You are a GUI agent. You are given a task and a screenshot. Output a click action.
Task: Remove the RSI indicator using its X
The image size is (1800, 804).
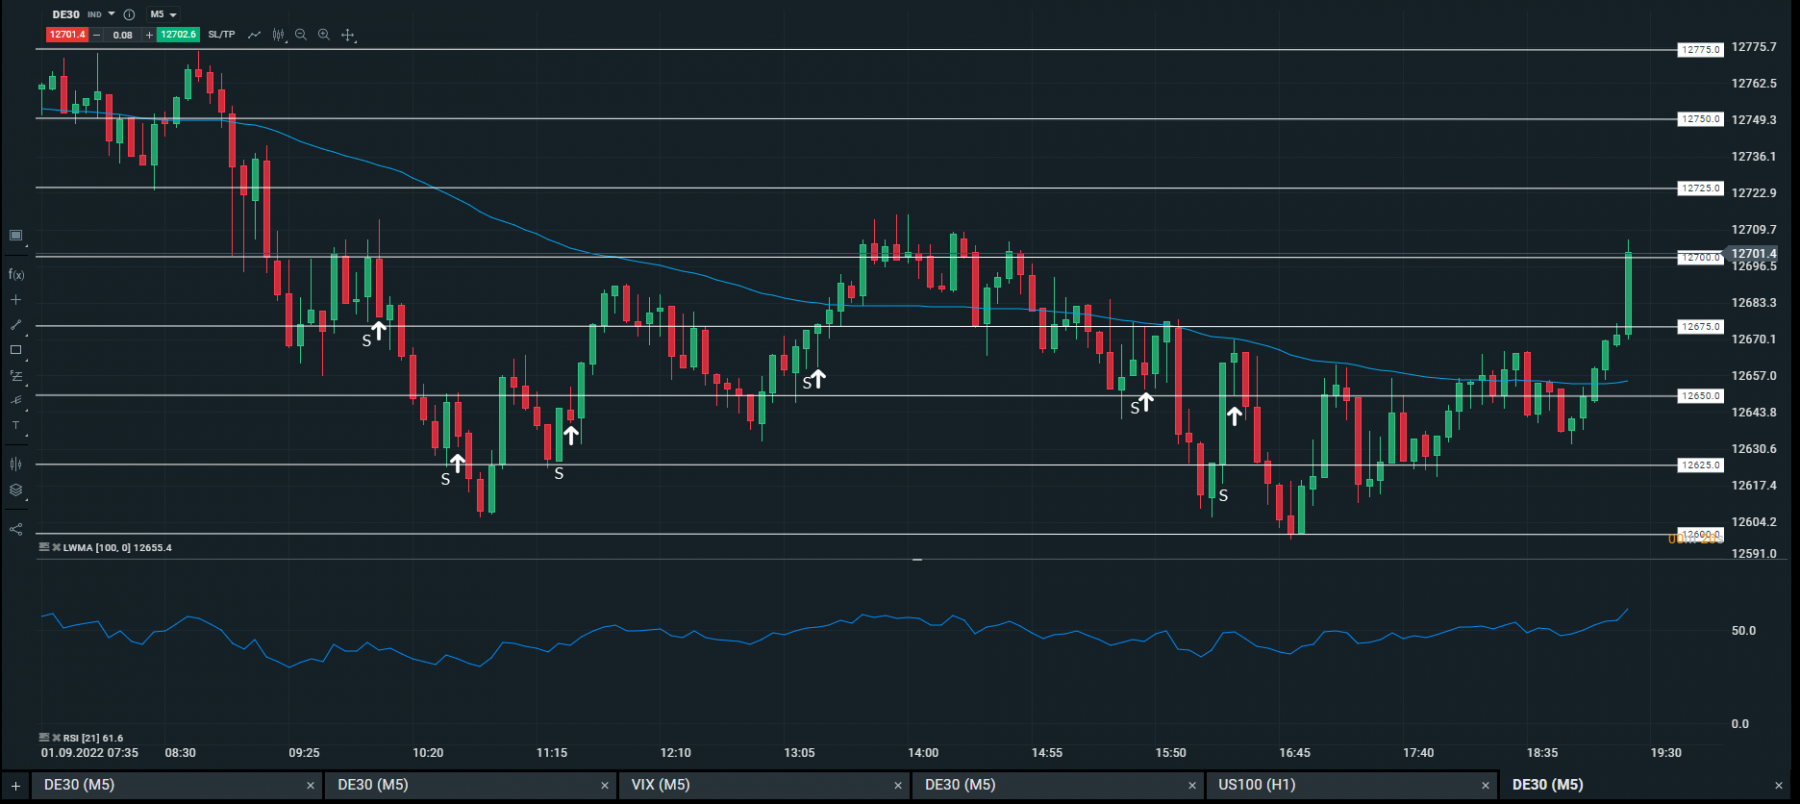[x=56, y=738]
